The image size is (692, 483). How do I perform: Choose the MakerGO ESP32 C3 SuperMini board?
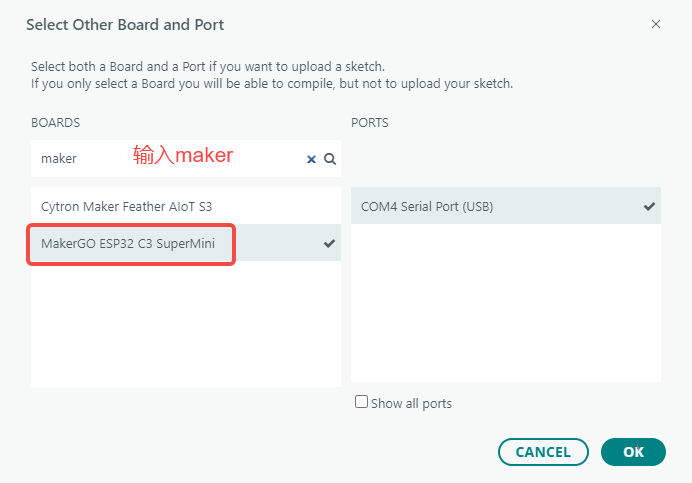(x=127, y=243)
